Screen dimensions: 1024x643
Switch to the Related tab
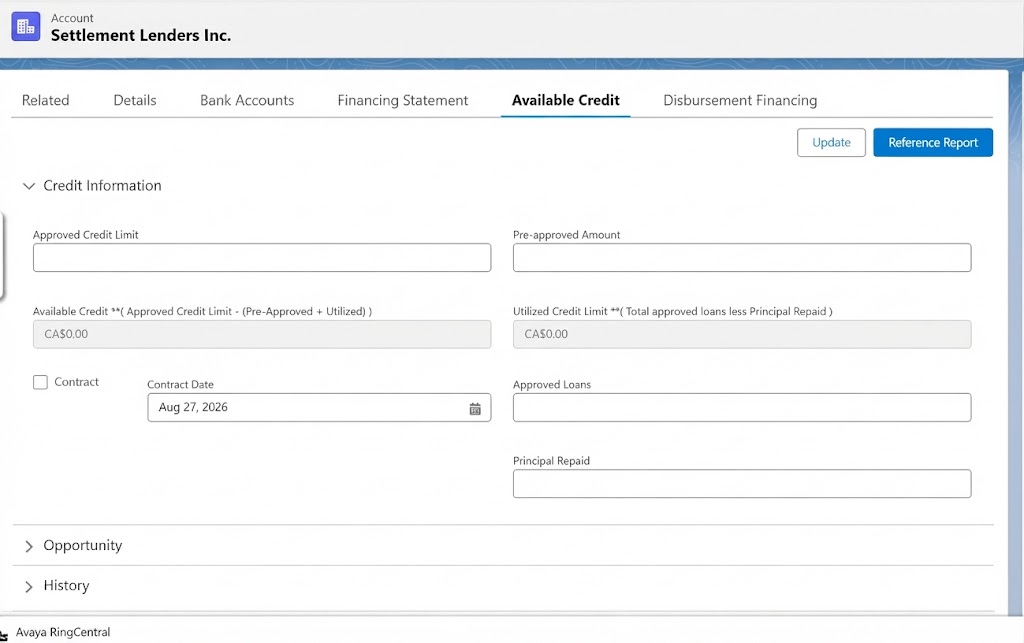click(45, 101)
